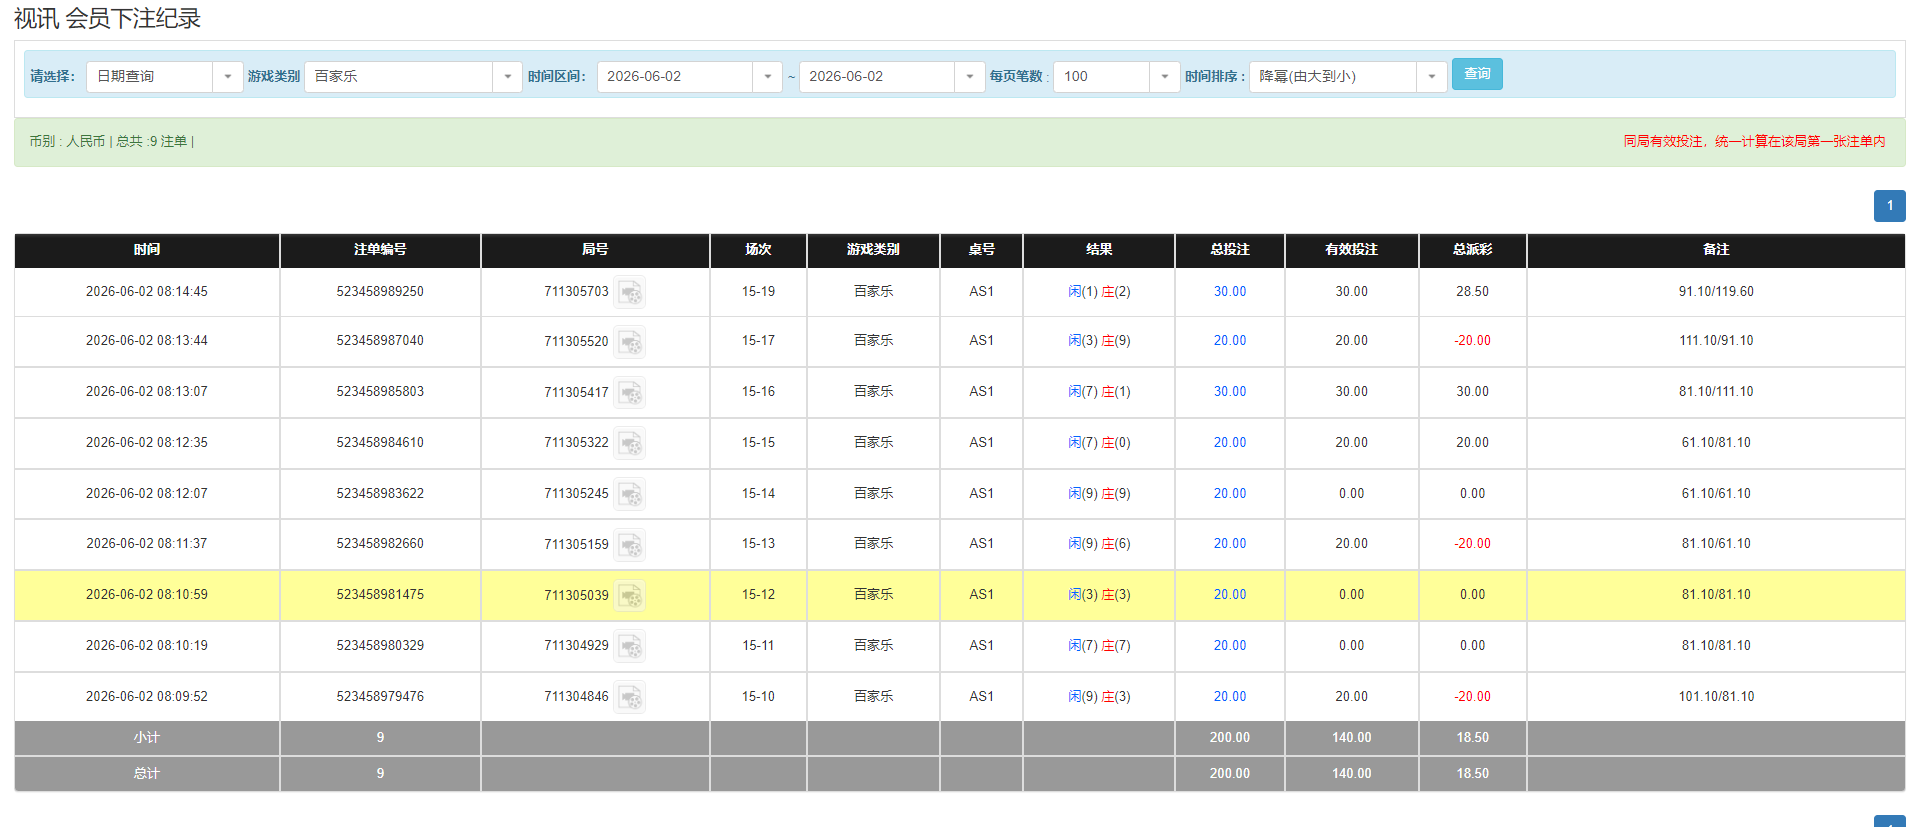Open the 日期查询 selection dropdown
This screenshot has height=827, width=1914.
(165, 76)
